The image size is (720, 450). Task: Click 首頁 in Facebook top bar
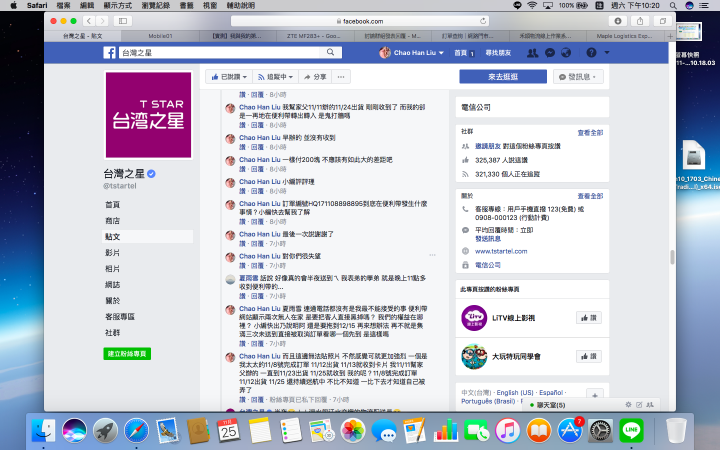coord(461,53)
